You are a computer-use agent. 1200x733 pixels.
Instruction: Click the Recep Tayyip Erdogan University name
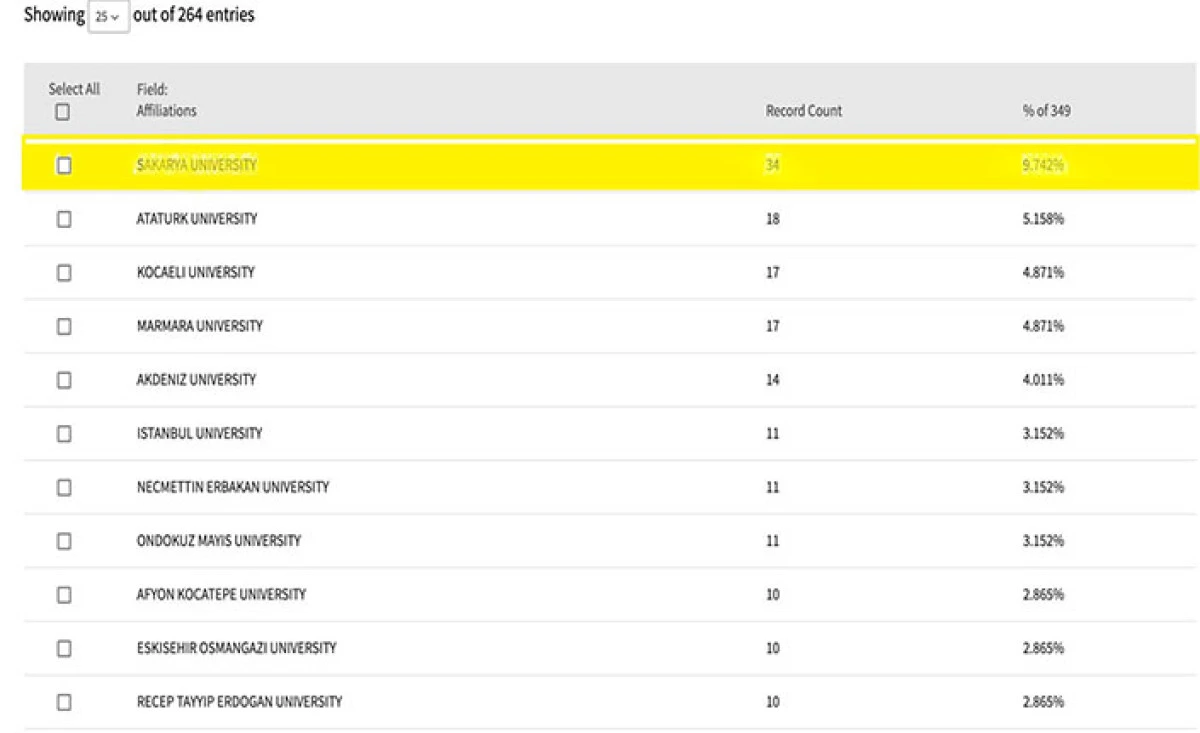239,702
